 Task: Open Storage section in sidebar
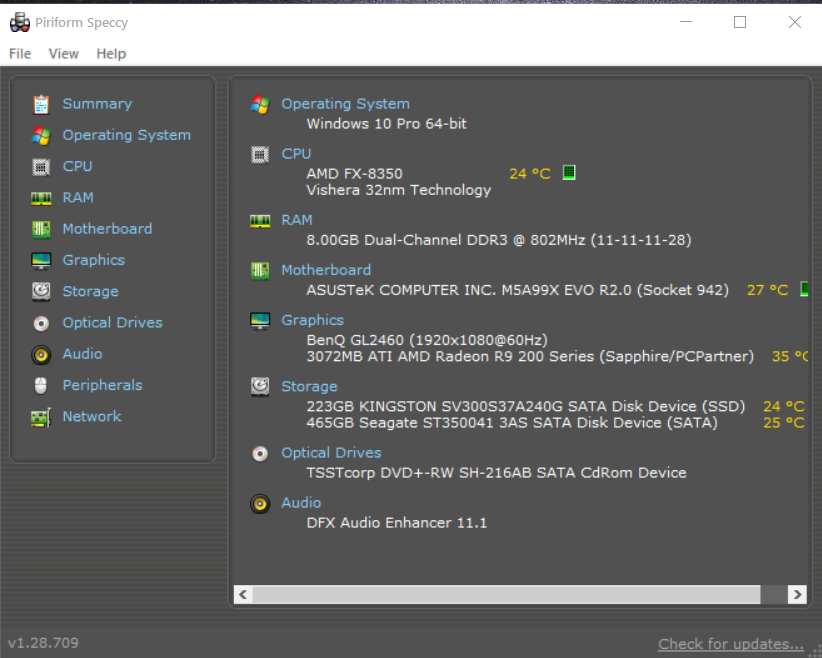pyautogui.click(x=91, y=292)
